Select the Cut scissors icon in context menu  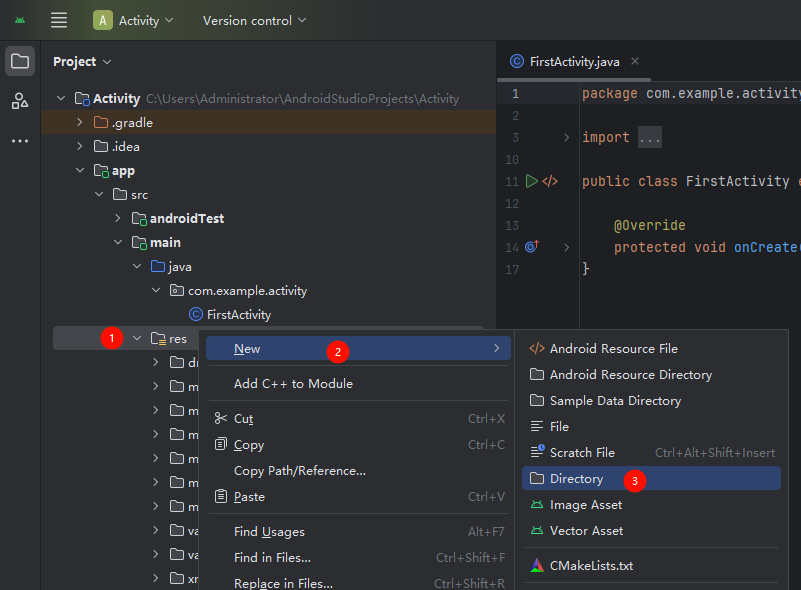click(x=221, y=419)
